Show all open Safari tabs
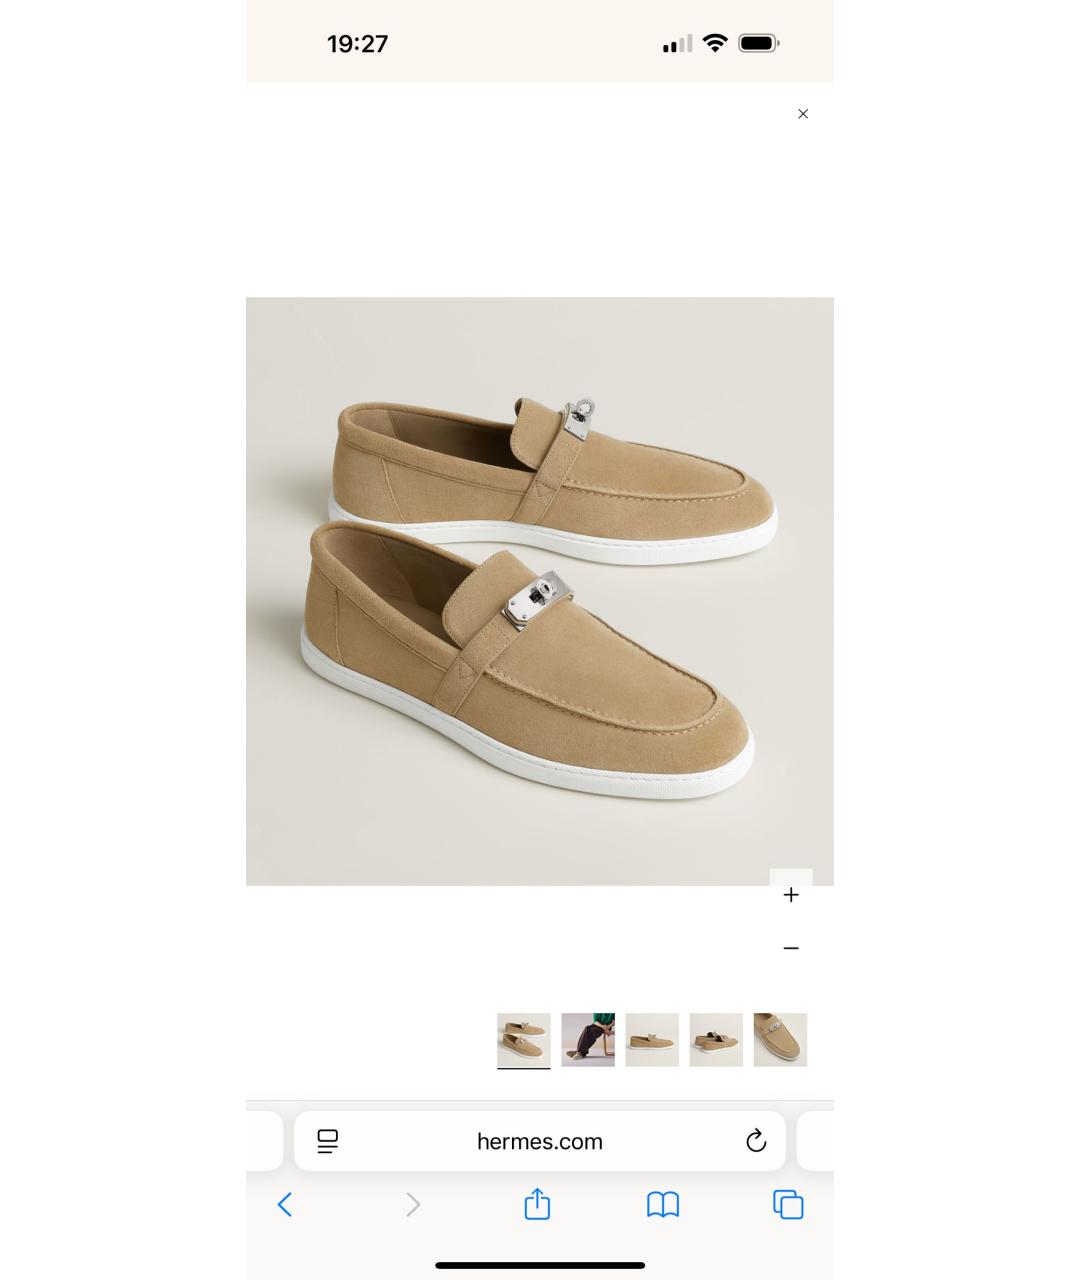The image size is (1080, 1280). pyautogui.click(x=789, y=1205)
